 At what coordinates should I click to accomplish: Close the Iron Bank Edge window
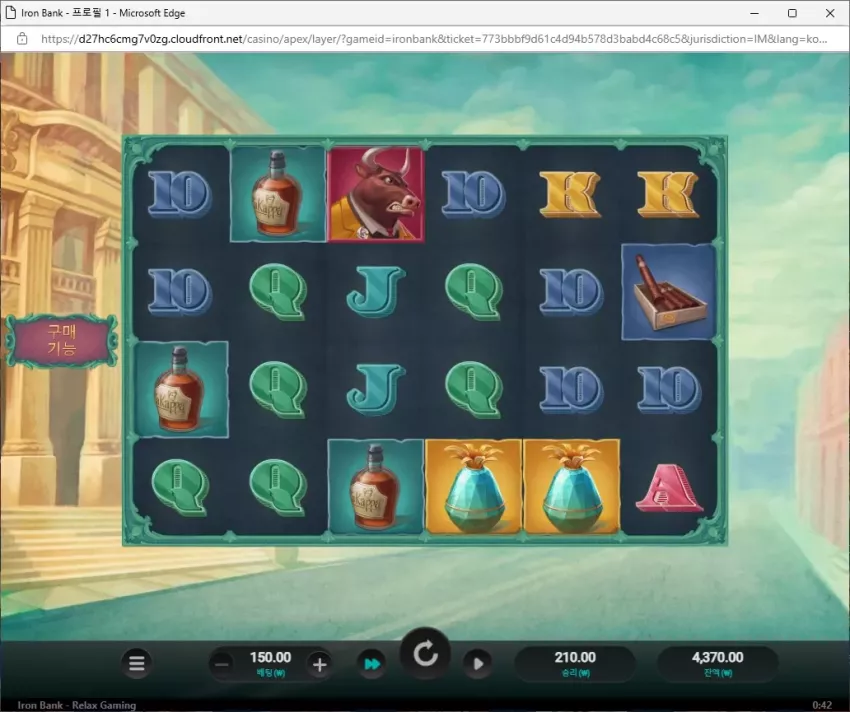coord(830,13)
